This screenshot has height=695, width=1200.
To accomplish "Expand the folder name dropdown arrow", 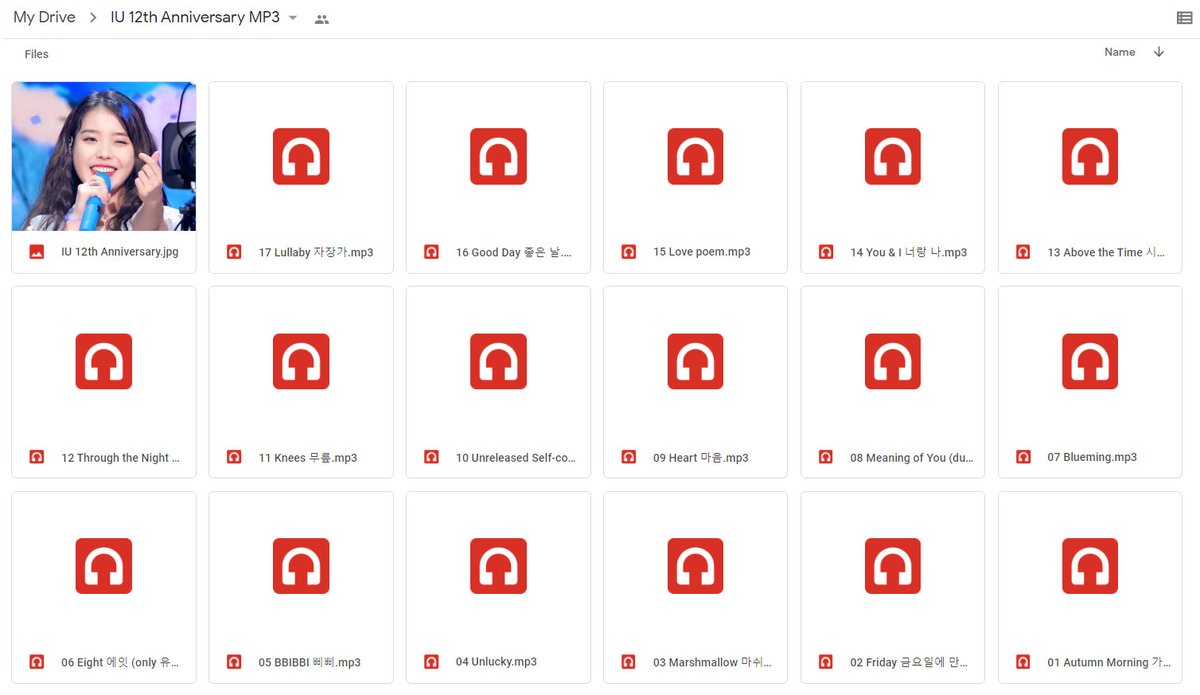I will coord(293,18).
